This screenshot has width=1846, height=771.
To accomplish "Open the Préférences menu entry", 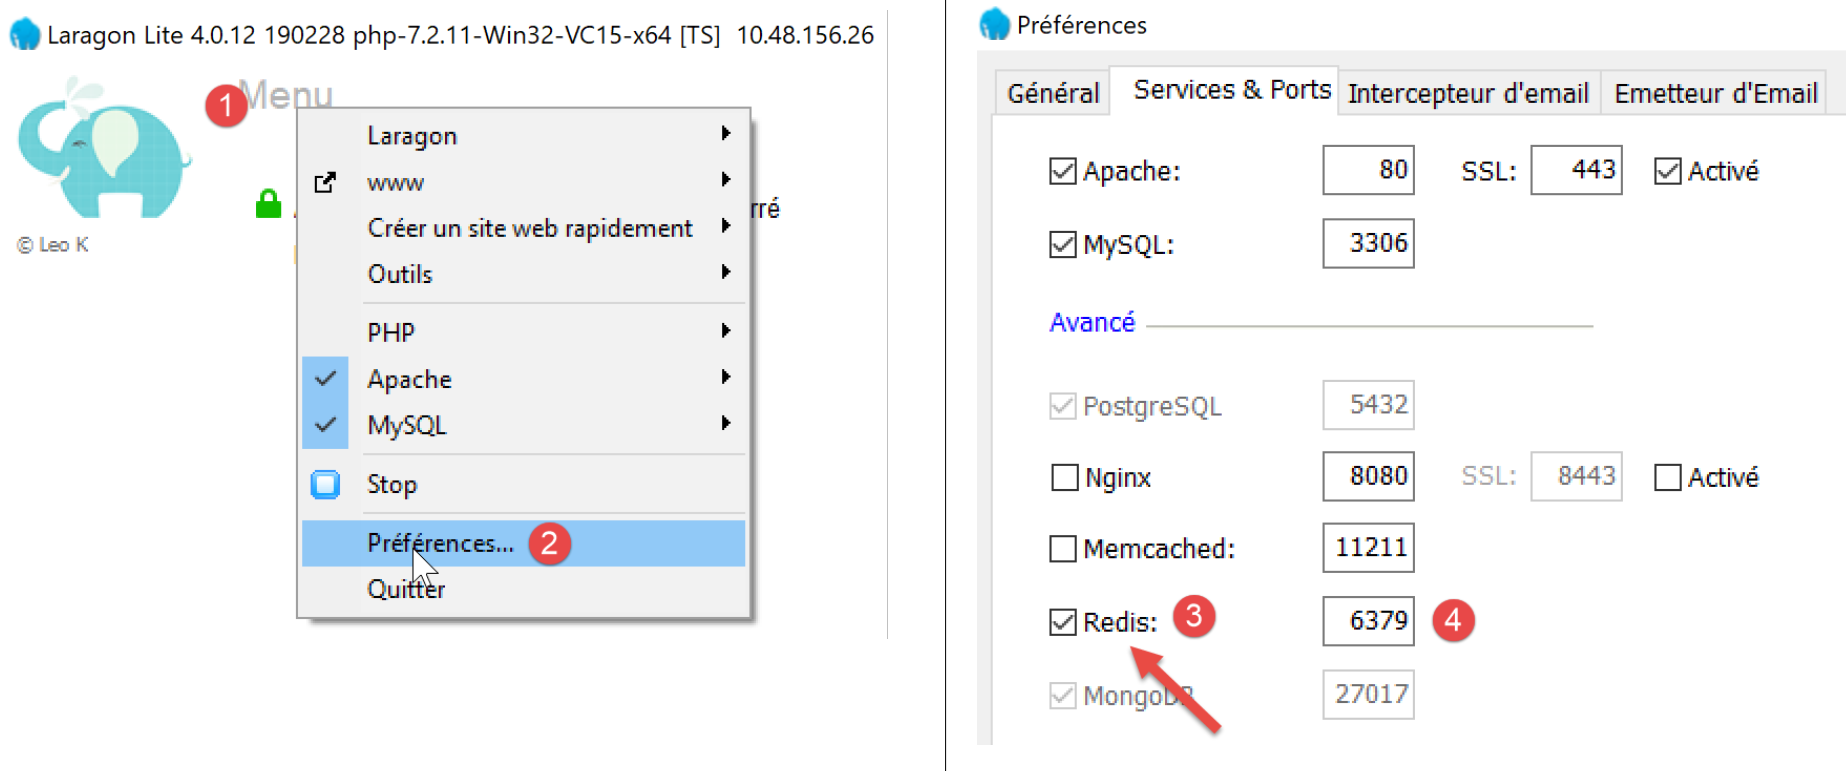I will tap(440, 543).
